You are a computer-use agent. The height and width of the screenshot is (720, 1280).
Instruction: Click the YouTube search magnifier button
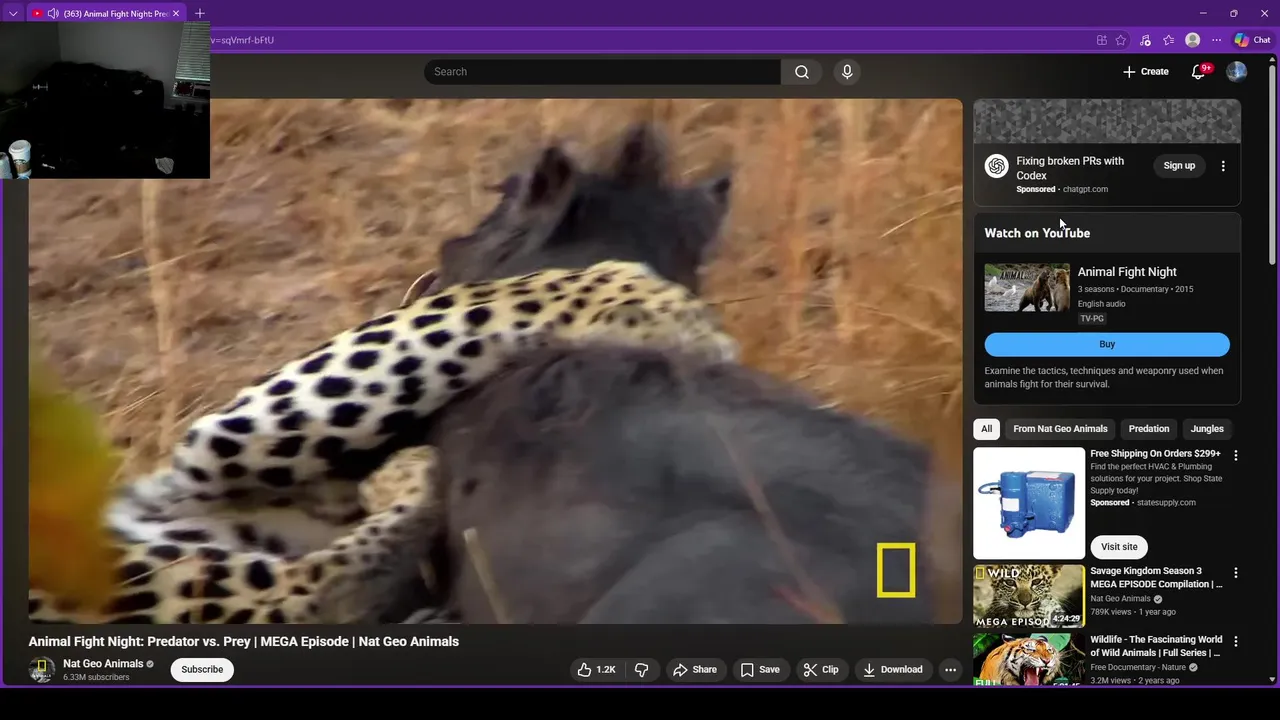pos(801,72)
